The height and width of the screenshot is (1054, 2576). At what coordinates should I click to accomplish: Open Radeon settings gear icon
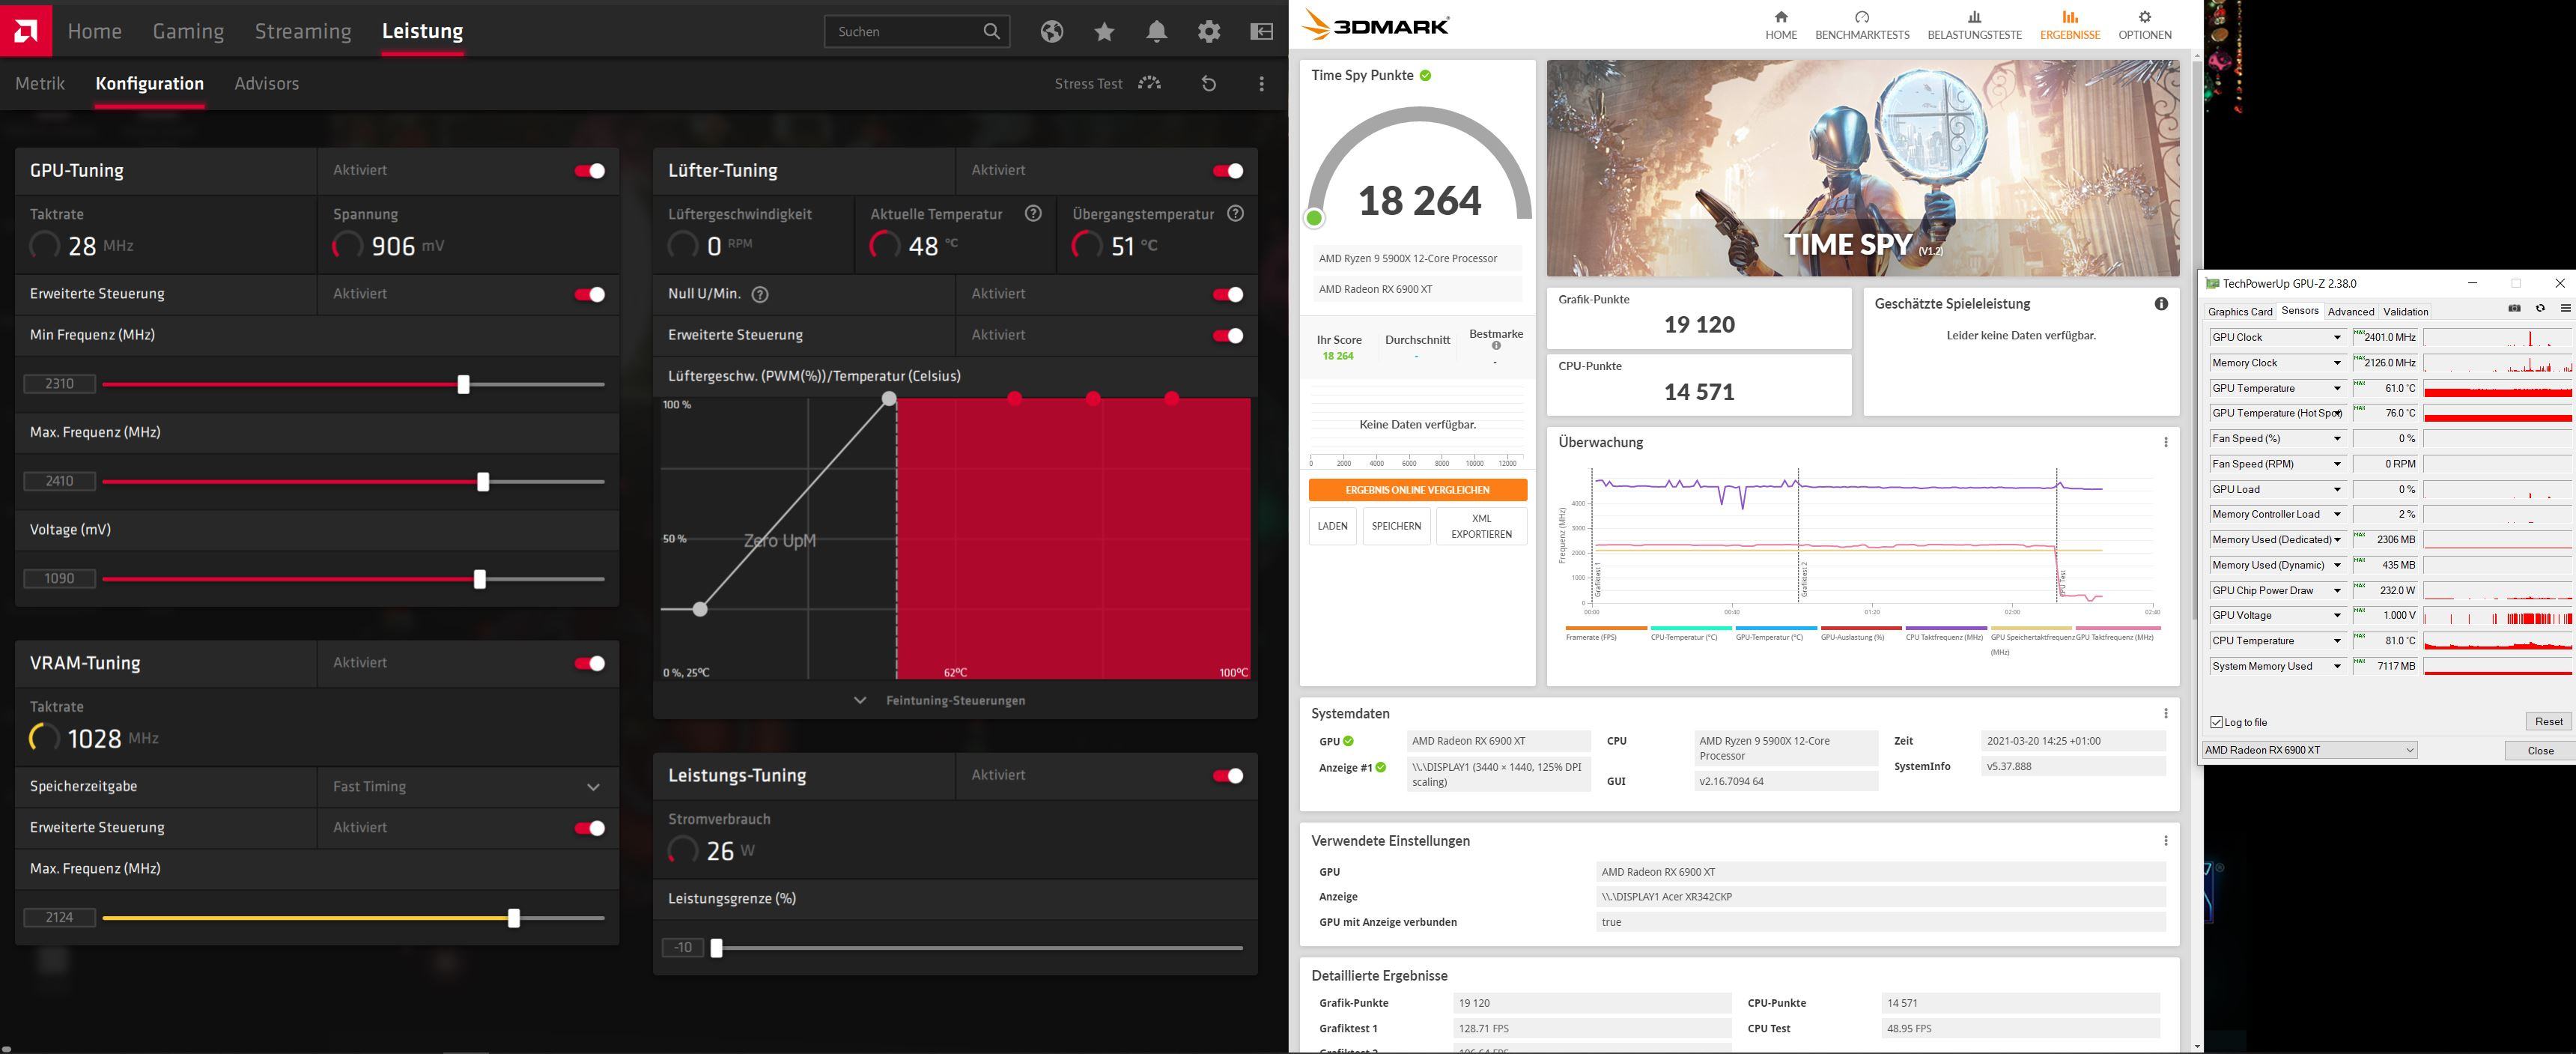coord(1208,31)
